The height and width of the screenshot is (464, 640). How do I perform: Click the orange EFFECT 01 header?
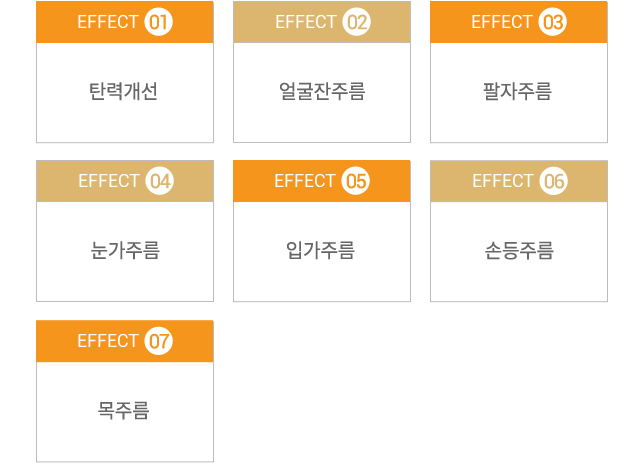[x=125, y=22]
